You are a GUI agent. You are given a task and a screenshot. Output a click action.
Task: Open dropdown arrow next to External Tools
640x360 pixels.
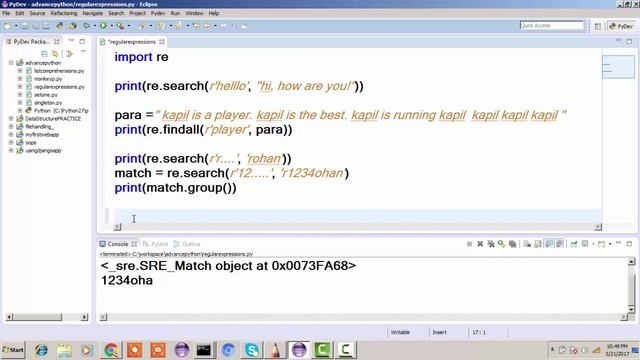click(x=128, y=26)
